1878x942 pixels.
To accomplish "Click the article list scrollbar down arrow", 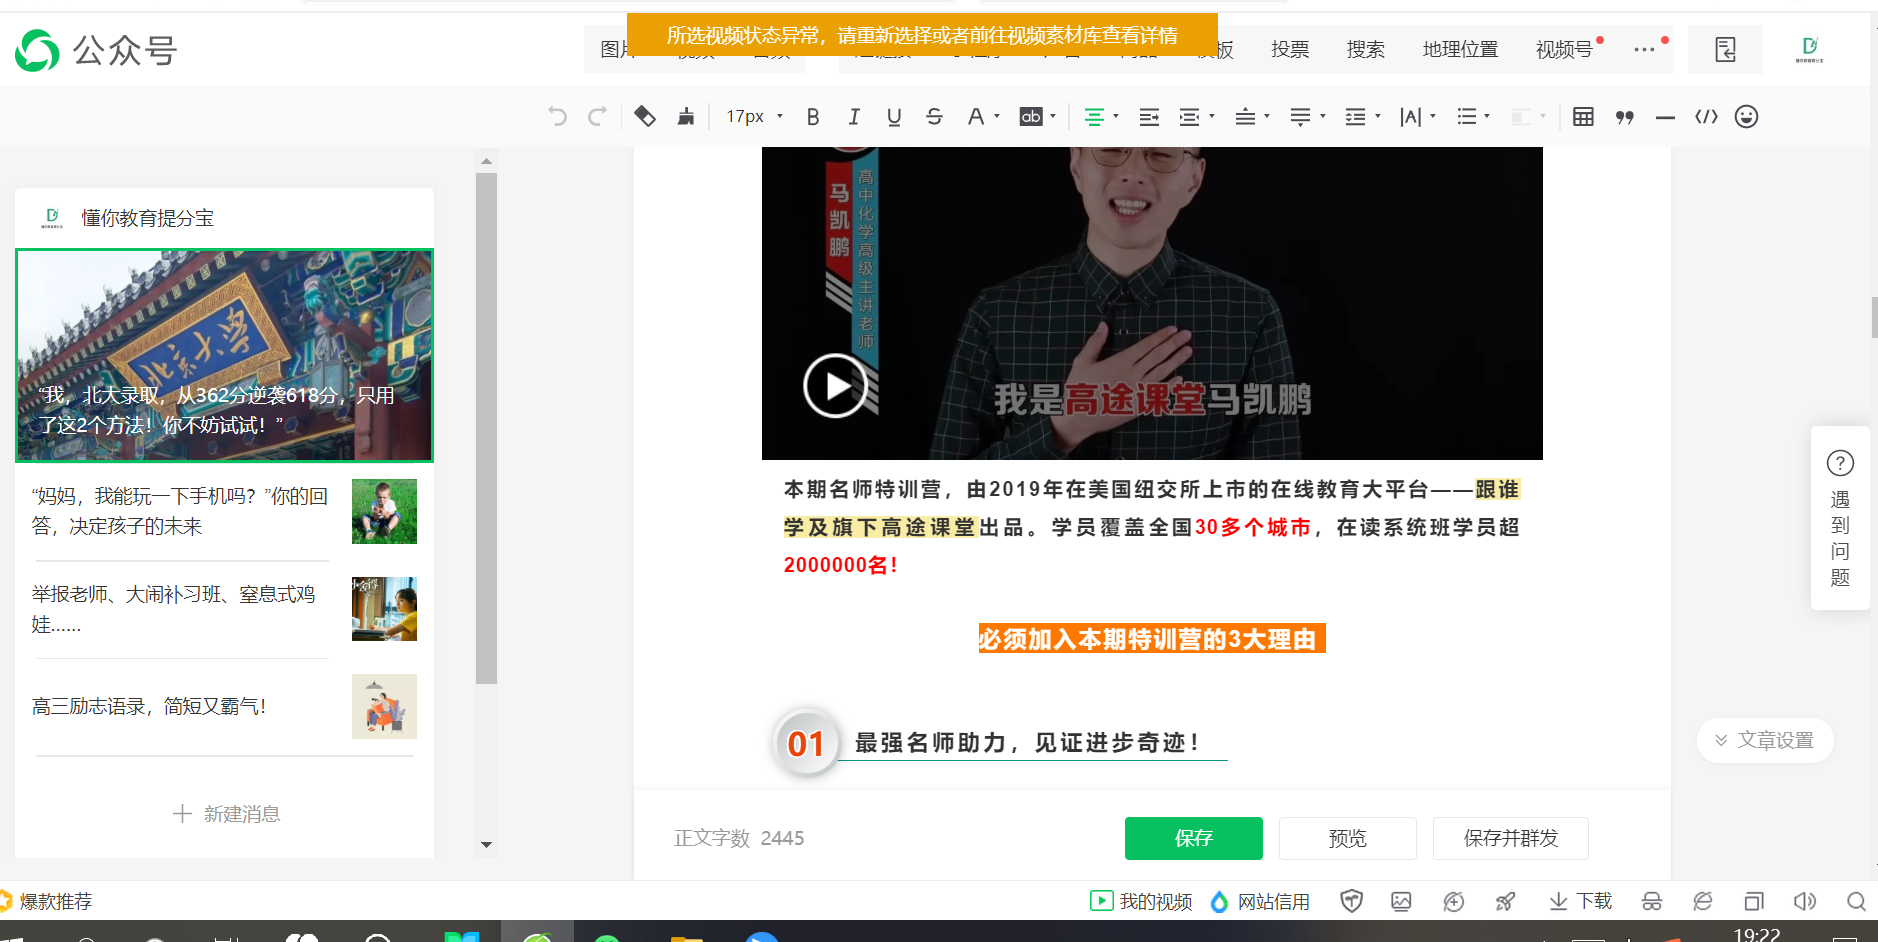I will (486, 845).
